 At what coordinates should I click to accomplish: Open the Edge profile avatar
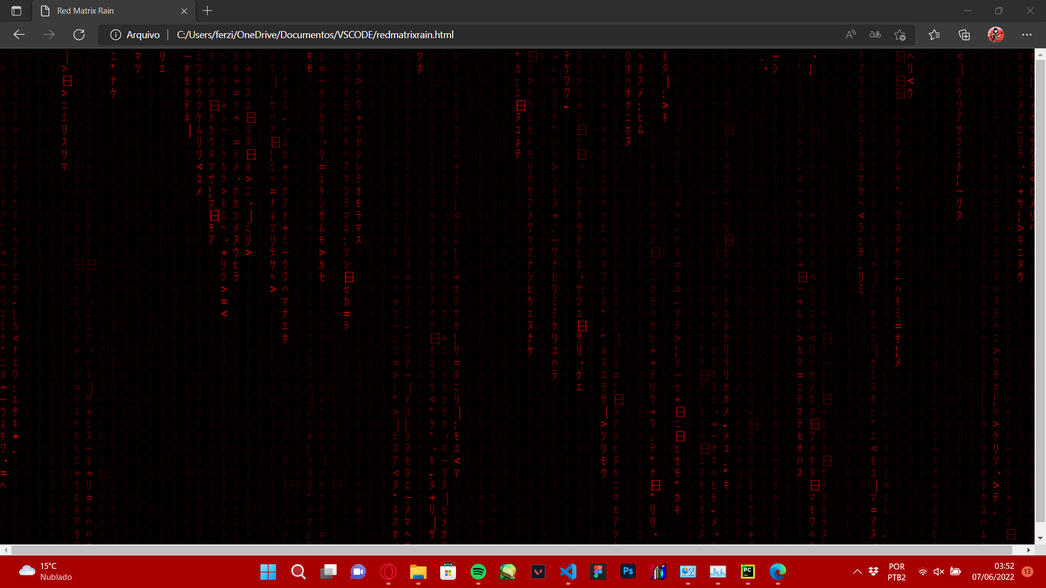995,35
